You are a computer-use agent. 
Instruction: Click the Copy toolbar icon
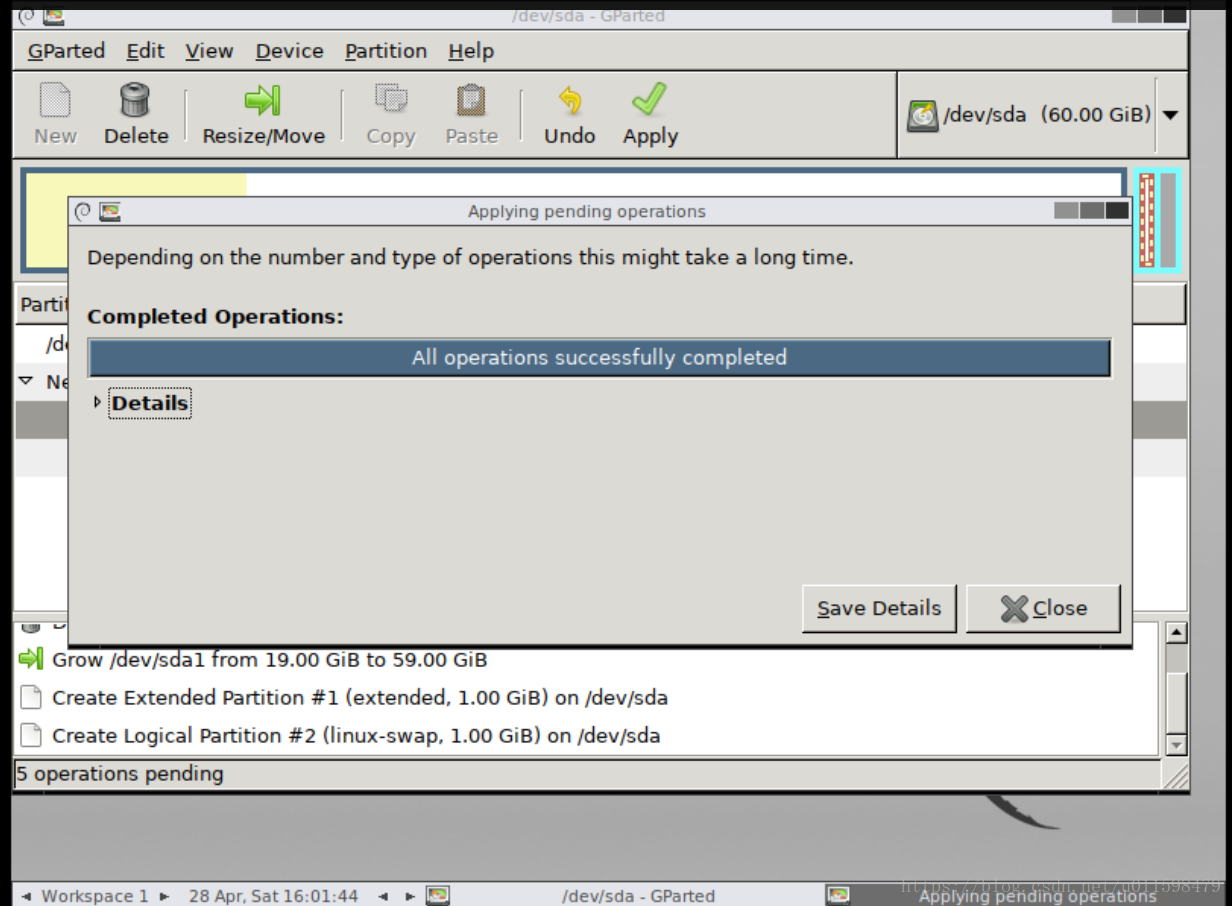[390, 101]
